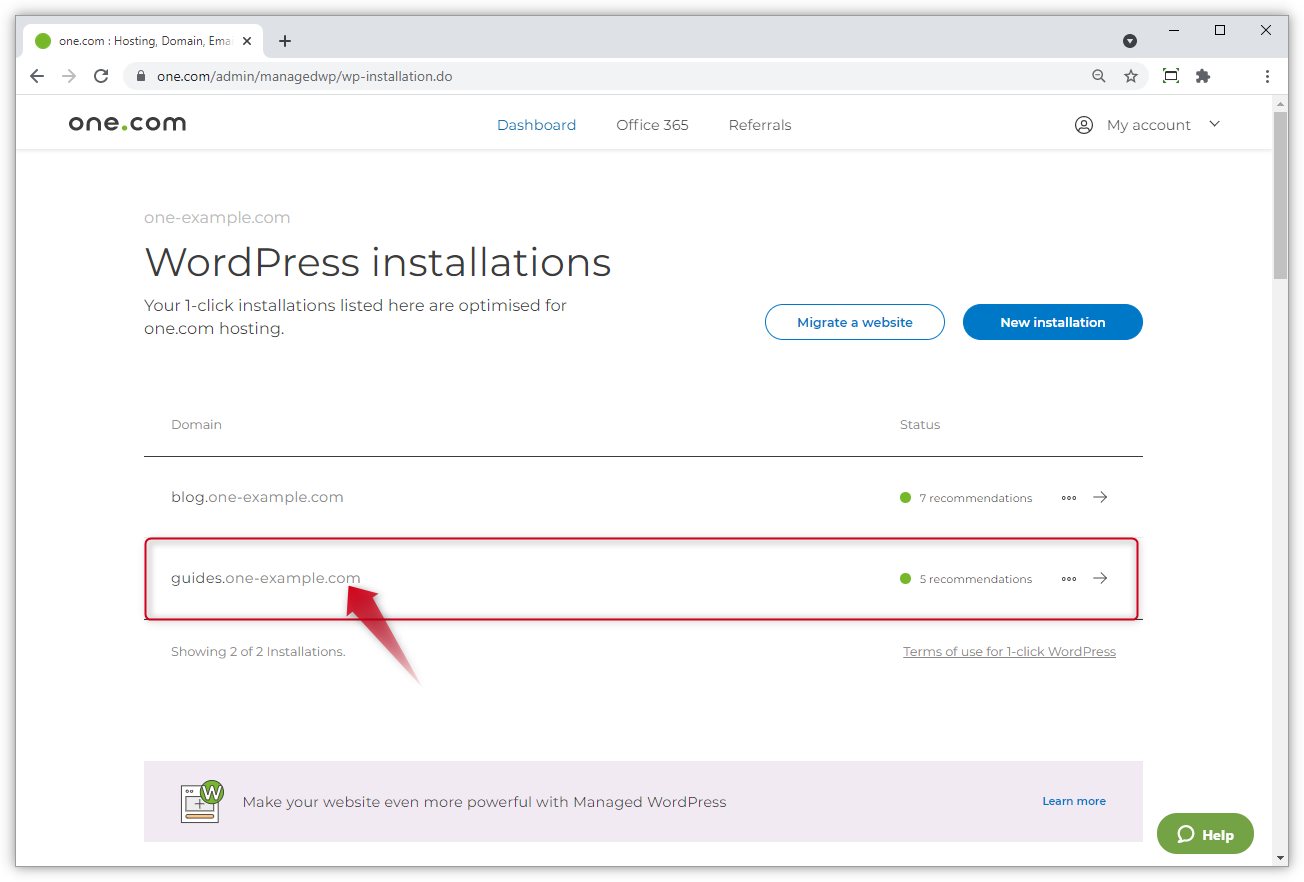Open Chrome's three-dot browser menu

click(1267, 76)
